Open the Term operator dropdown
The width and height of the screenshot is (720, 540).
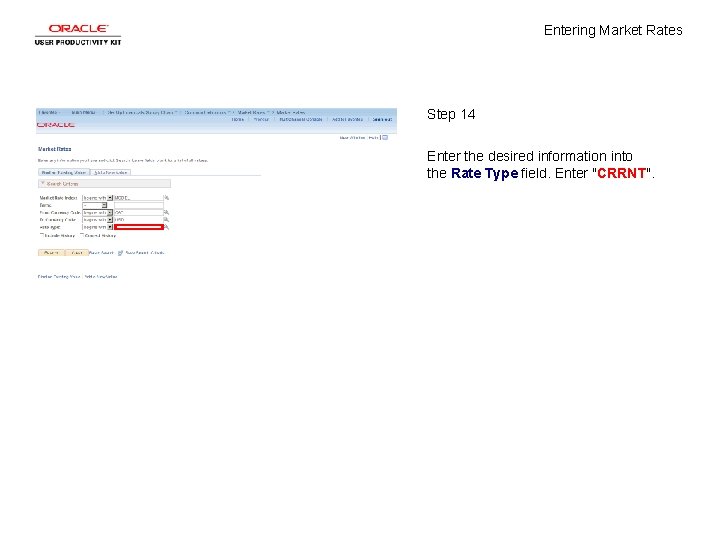pyautogui.click(x=104, y=205)
